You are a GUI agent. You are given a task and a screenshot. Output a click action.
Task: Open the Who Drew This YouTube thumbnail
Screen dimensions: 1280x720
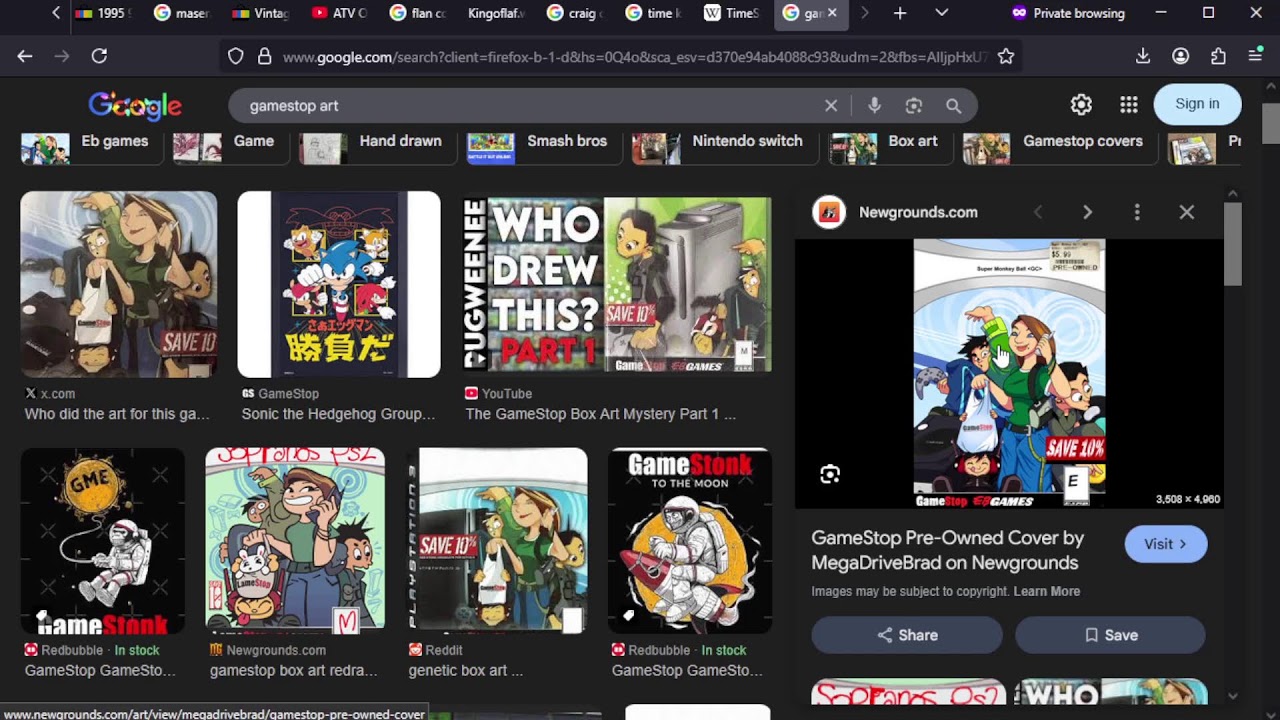[617, 284]
